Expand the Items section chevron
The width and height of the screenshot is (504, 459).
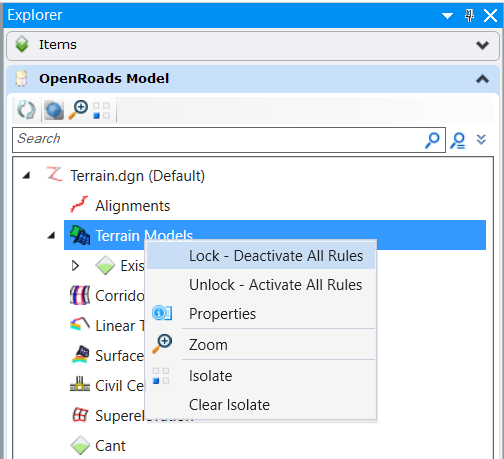[x=482, y=45]
